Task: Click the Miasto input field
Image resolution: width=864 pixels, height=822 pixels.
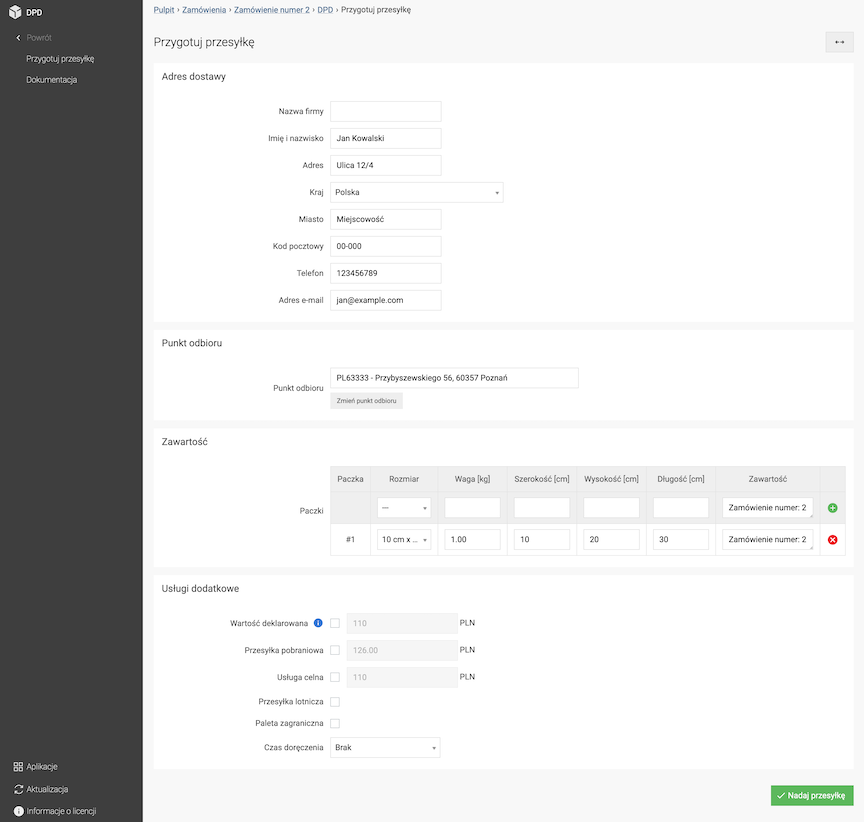Action: click(x=386, y=219)
